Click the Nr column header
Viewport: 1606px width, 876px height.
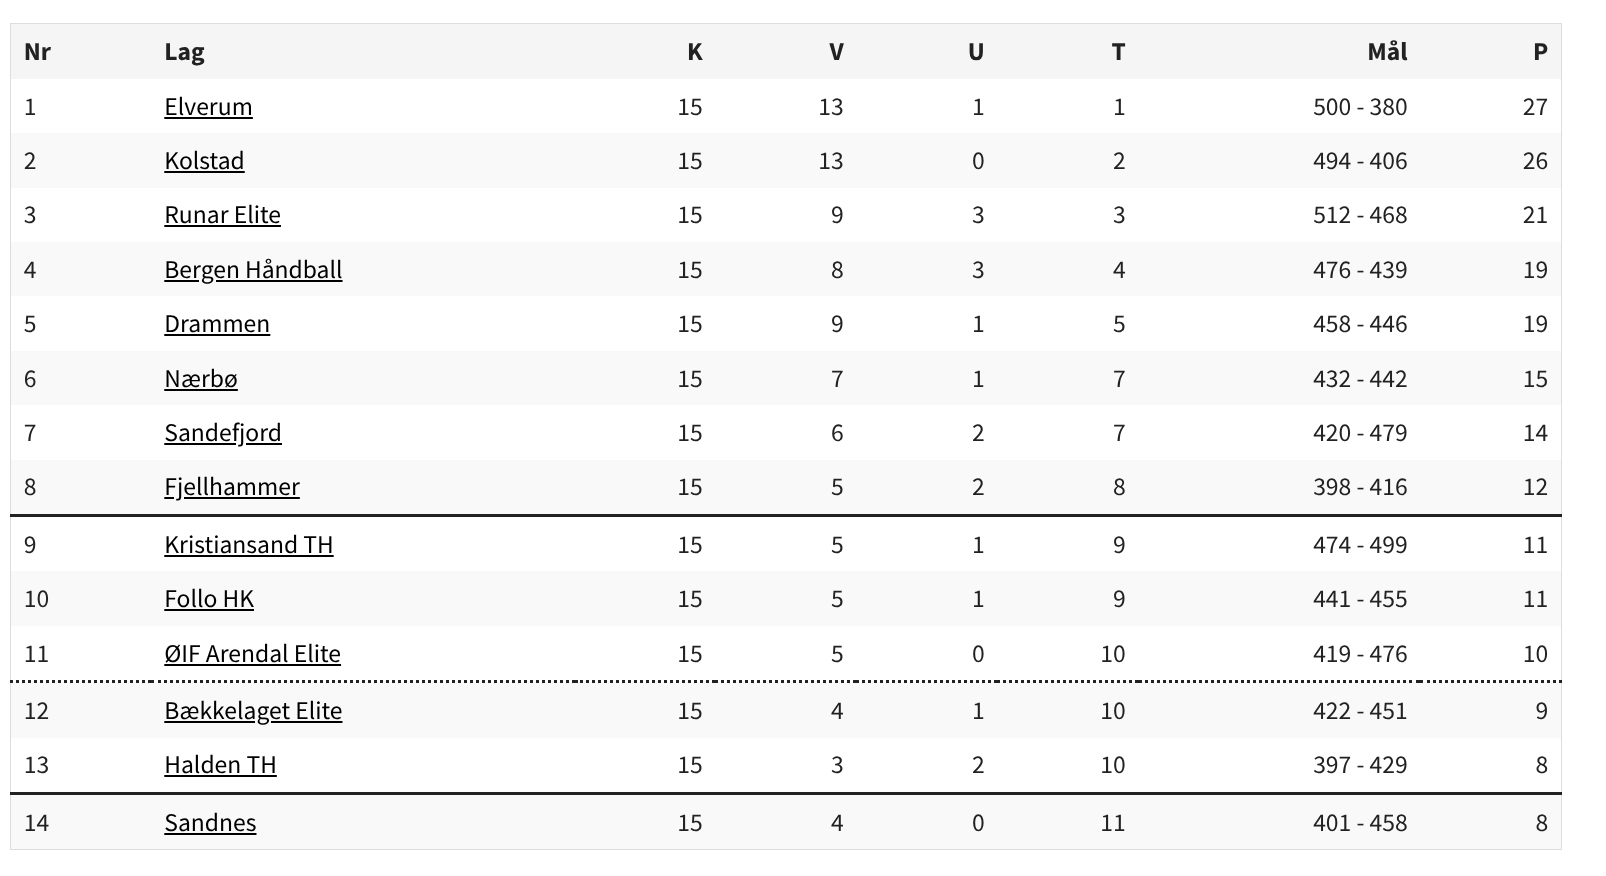tap(37, 52)
